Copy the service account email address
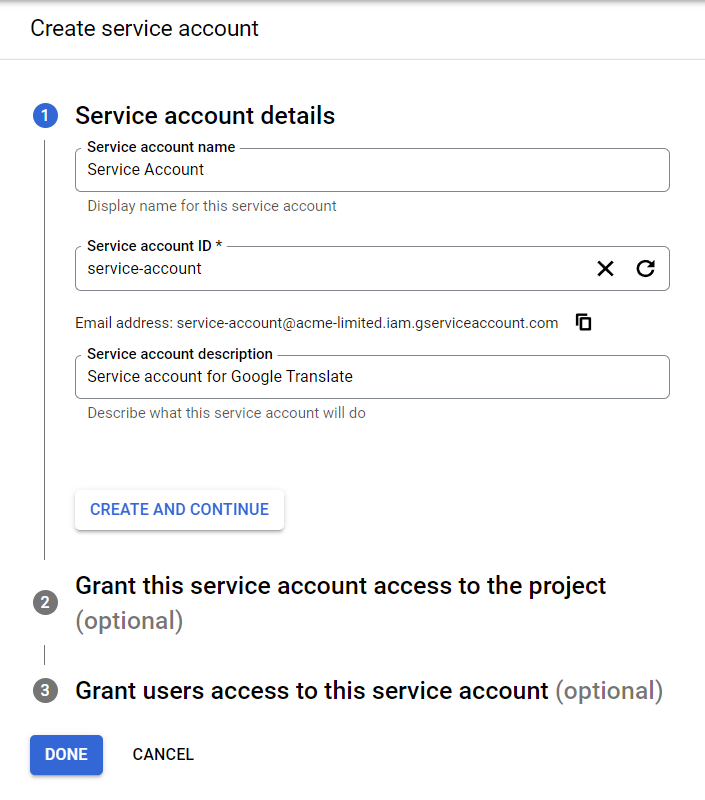Image resolution: width=705 pixels, height=800 pixels. click(x=584, y=322)
